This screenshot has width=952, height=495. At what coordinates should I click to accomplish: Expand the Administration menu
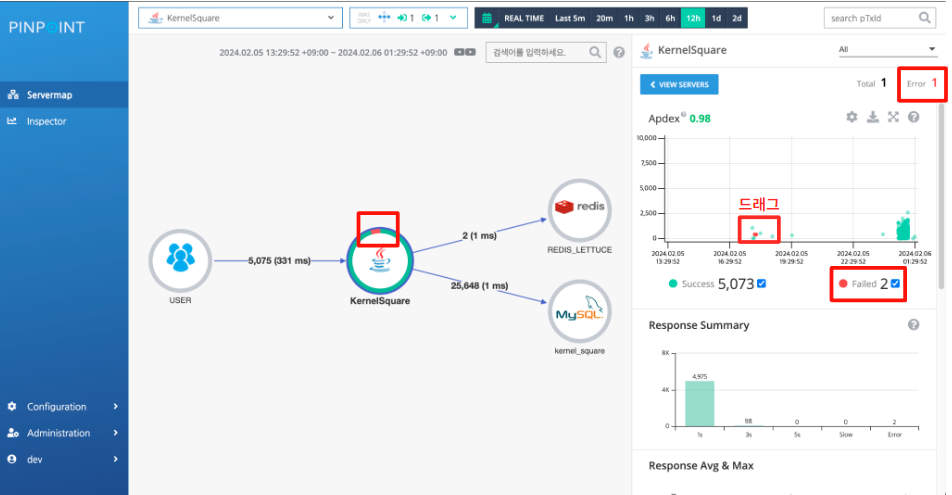(x=64, y=432)
